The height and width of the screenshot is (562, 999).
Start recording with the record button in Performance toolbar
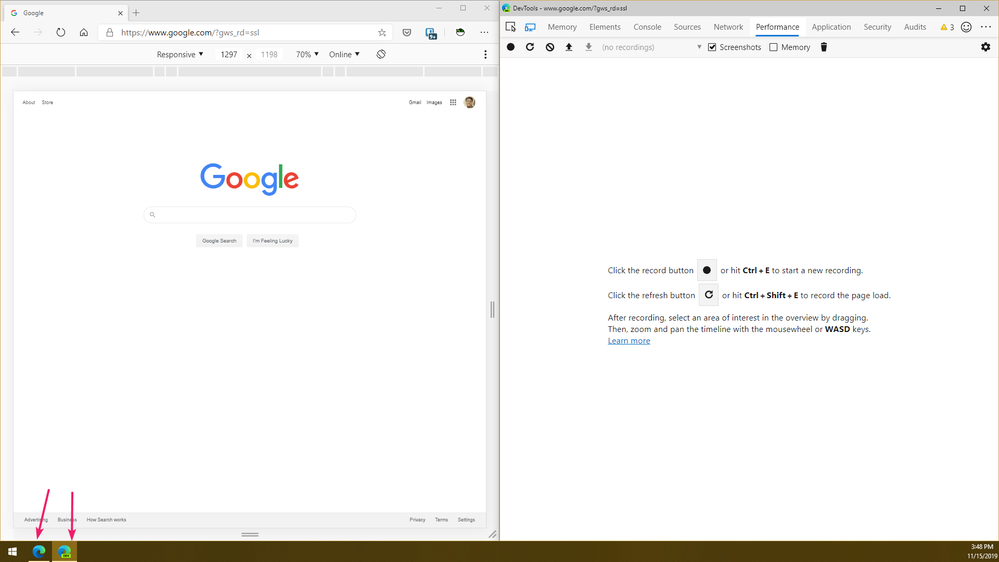click(510, 47)
